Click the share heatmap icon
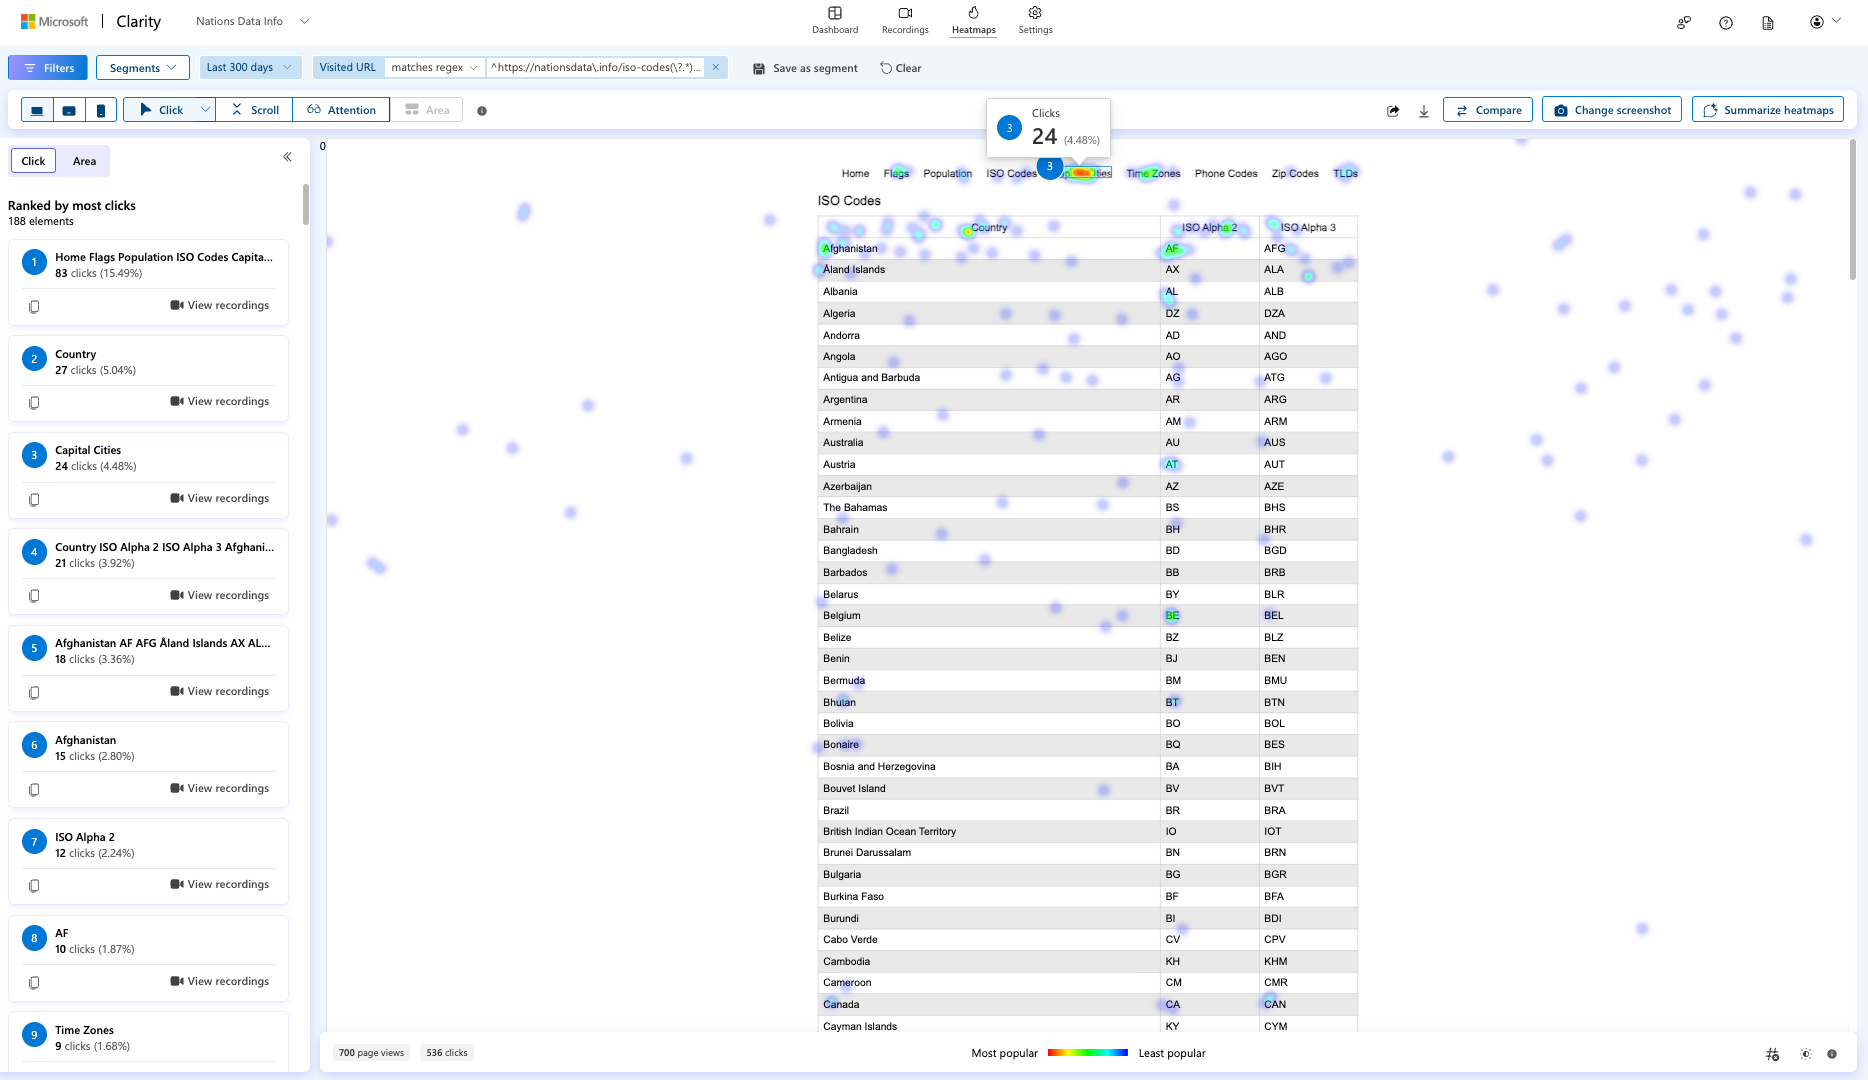1868x1080 pixels. tap(1393, 111)
